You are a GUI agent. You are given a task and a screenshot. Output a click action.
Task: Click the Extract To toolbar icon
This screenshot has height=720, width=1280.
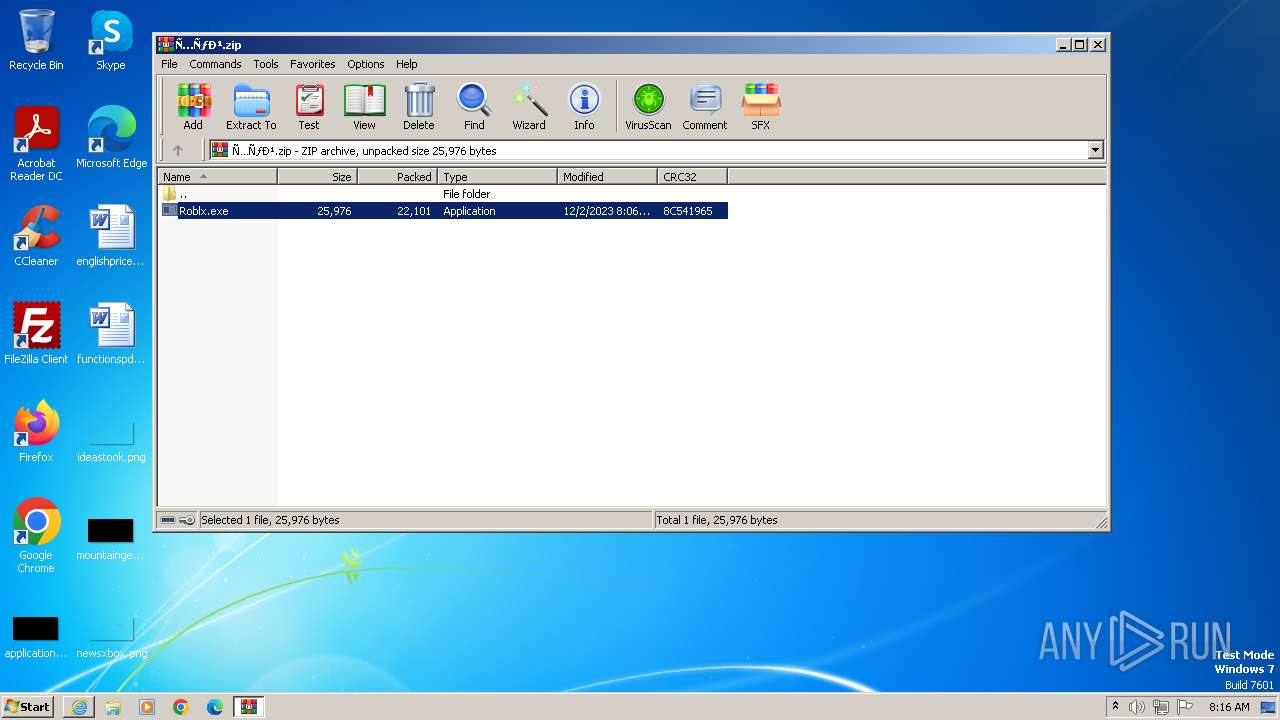point(251,107)
